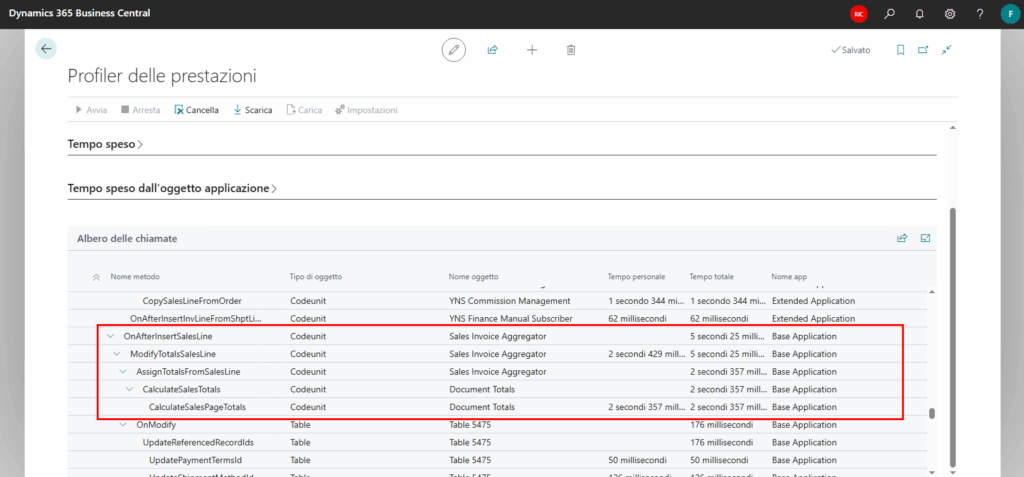
Task: Click the bookmark icon
Action: tap(900, 49)
